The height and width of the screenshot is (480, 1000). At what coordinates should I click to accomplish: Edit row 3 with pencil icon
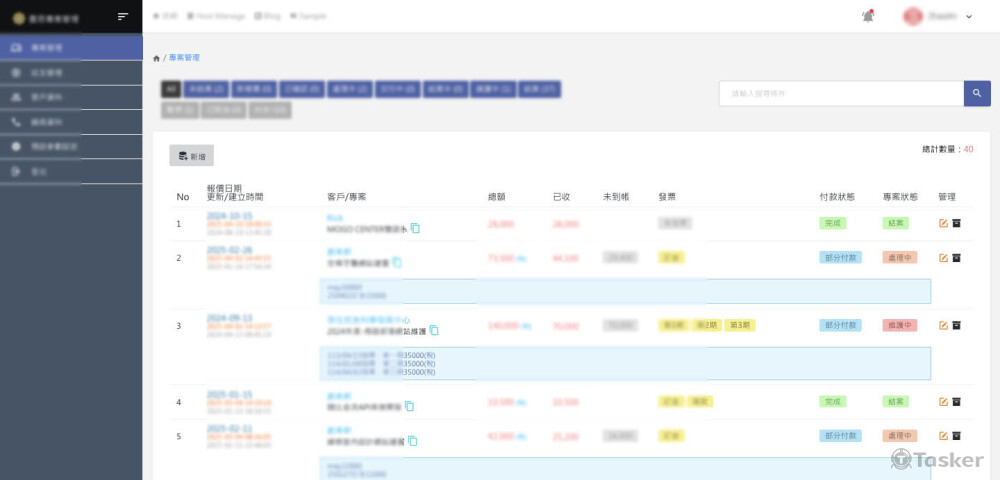coord(943,325)
